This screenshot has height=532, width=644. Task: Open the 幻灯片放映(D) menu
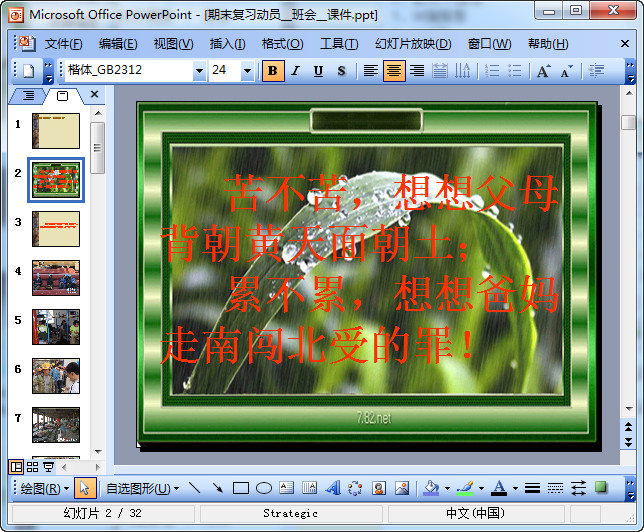(413, 44)
